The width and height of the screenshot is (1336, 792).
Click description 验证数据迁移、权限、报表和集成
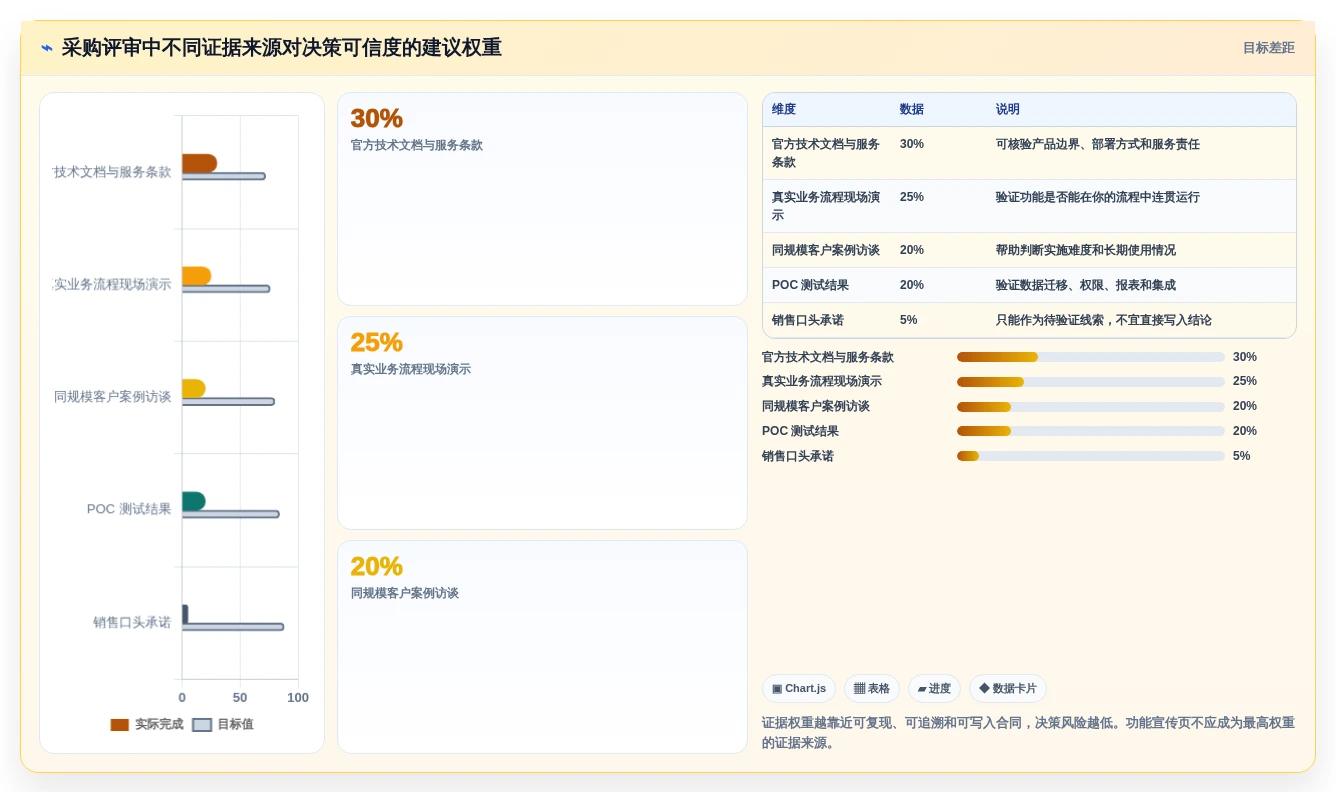[x=1086, y=285]
